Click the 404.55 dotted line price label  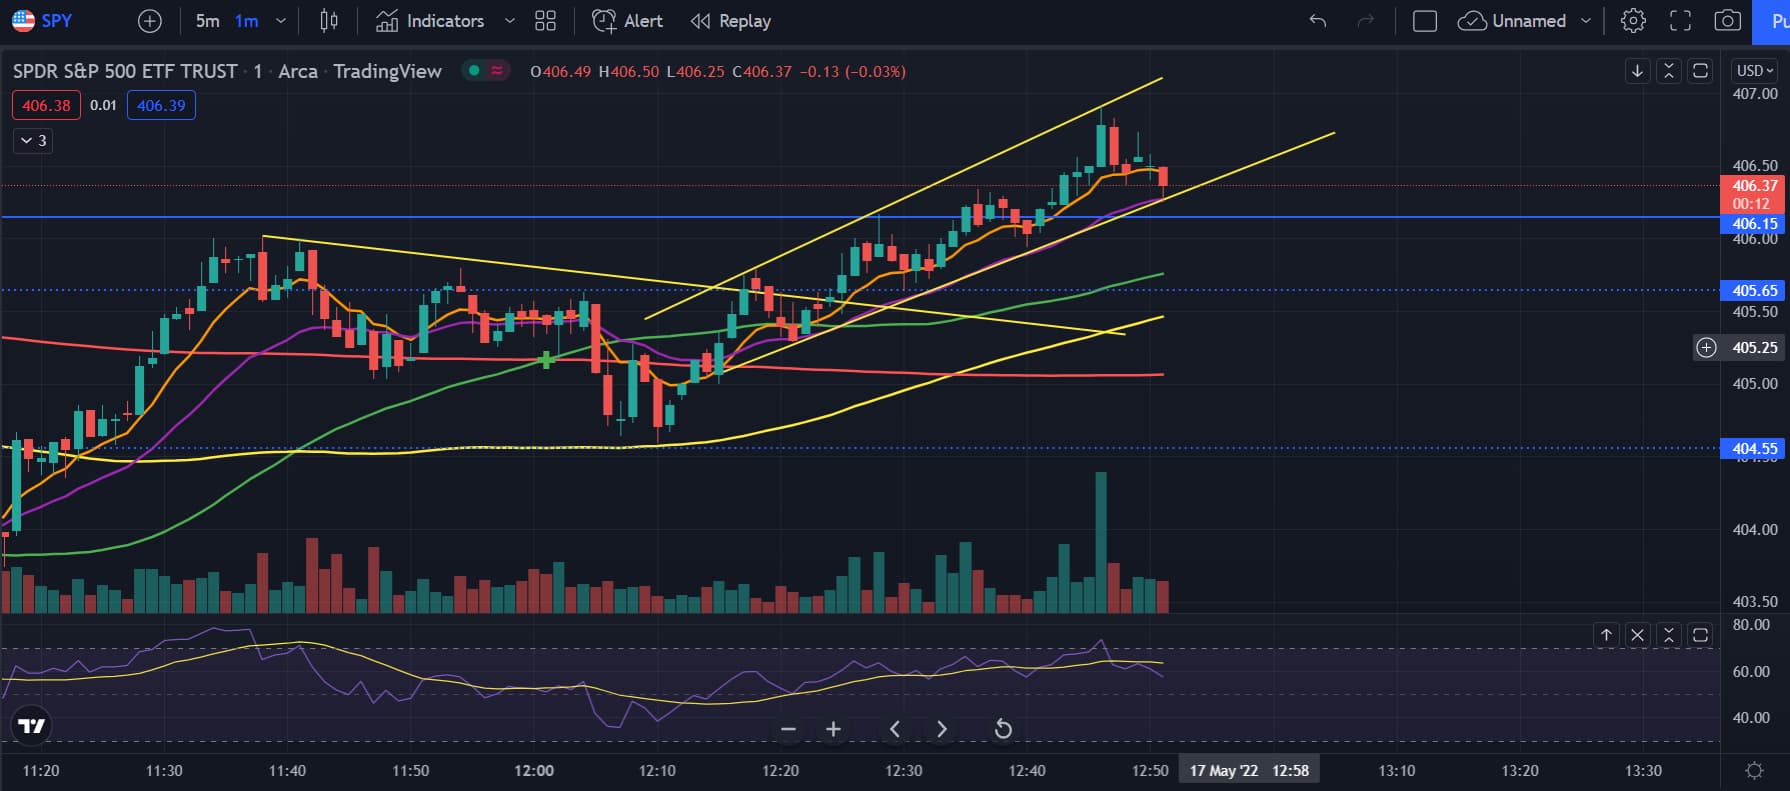[x=1754, y=449]
